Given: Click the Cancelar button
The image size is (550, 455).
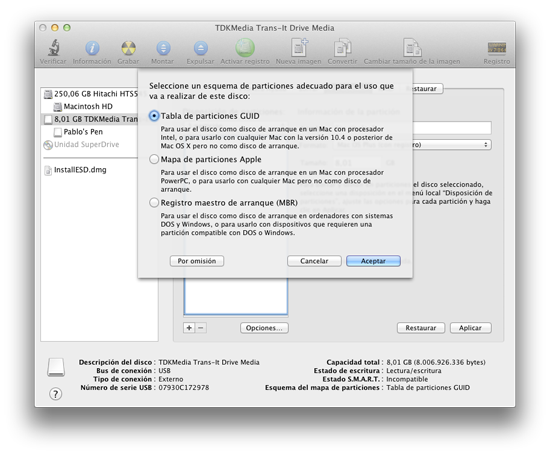Looking at the screenshot, I should [314, 261].
